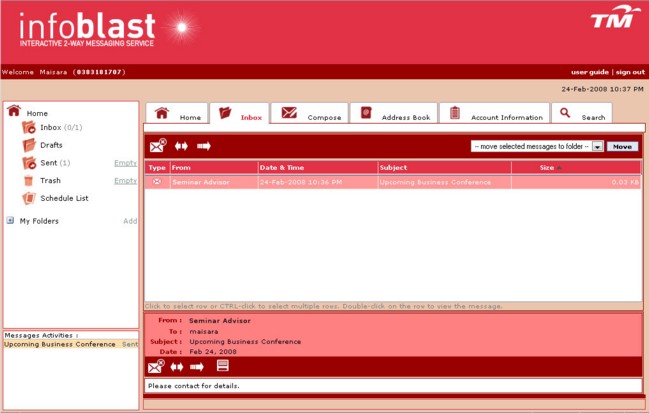Select the Trash folder label
Screen dimensions: 649x413
pos(50,181)
